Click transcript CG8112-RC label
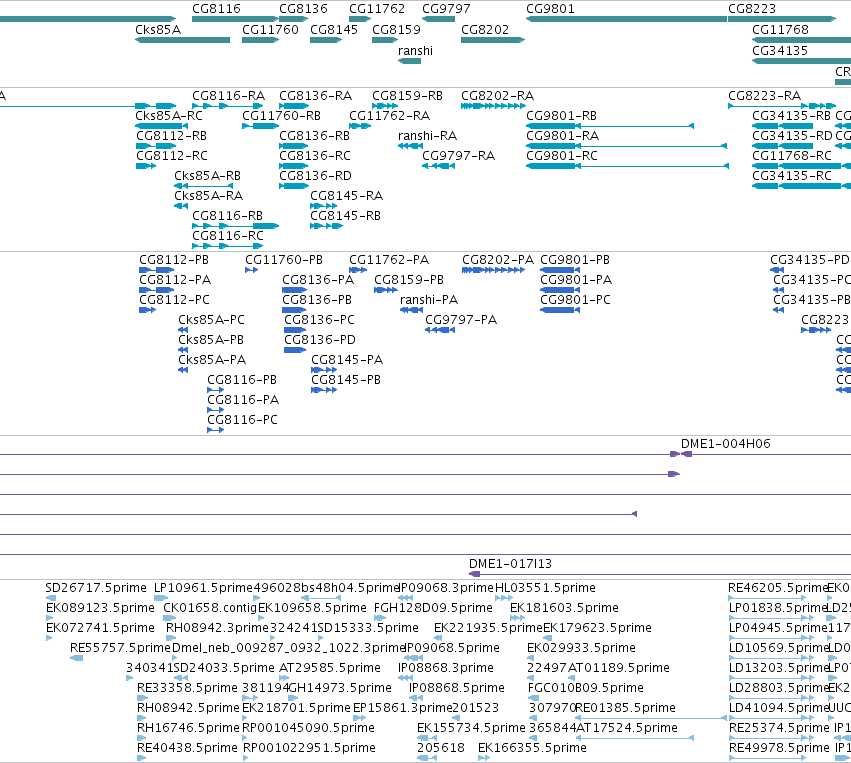 click(172, 156)
